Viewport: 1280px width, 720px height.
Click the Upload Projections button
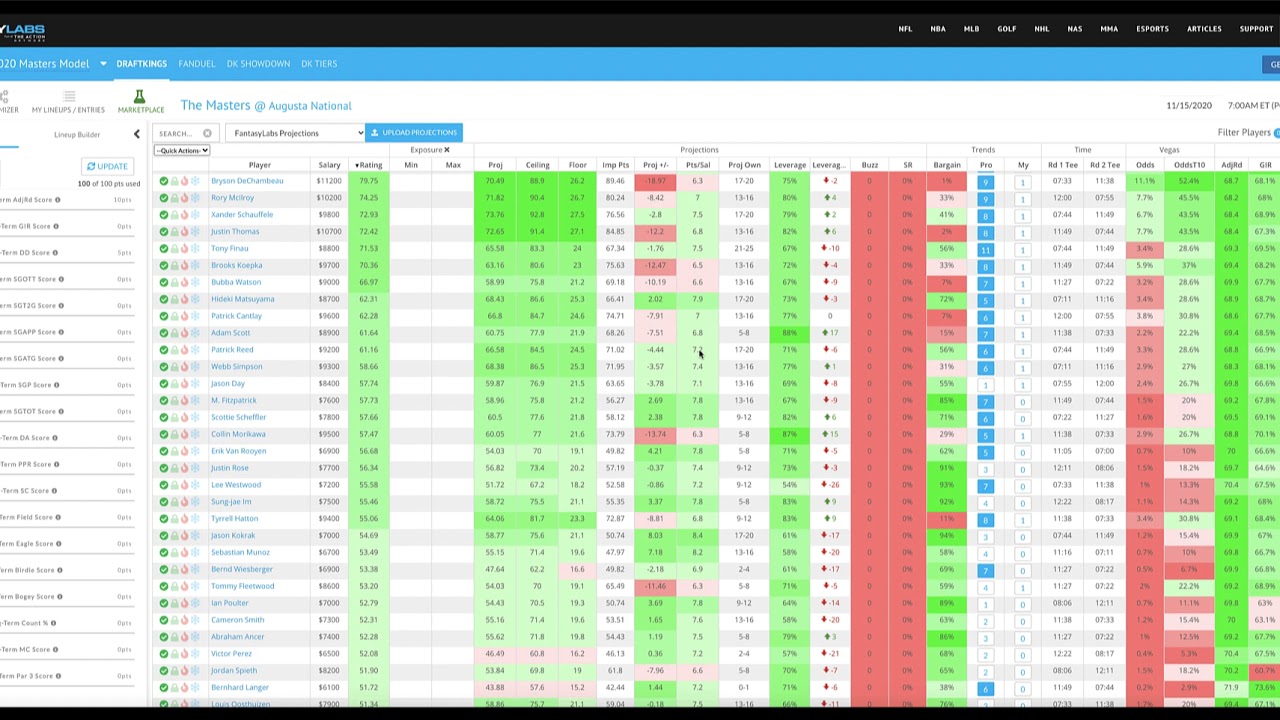413,133
